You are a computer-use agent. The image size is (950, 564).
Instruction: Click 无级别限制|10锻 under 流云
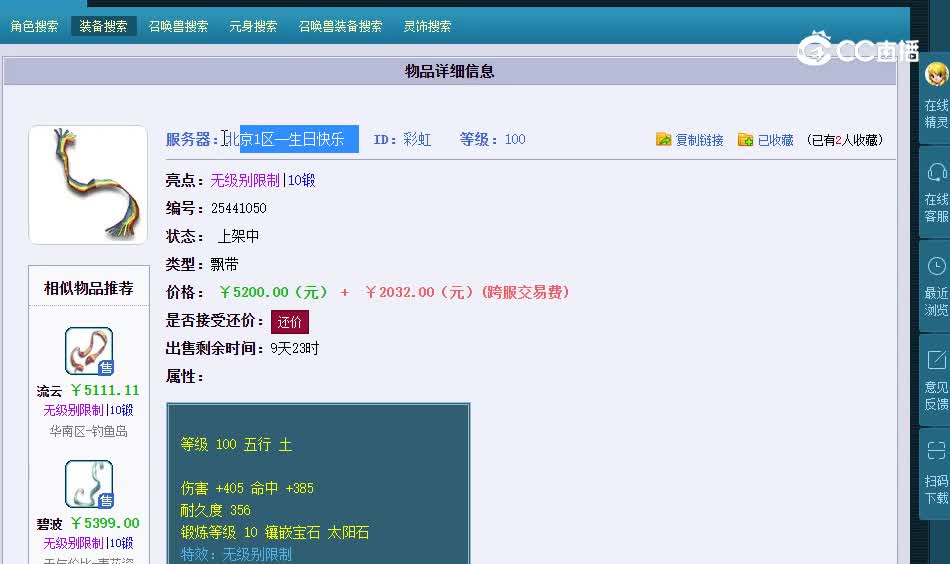[x=88, y=410]
